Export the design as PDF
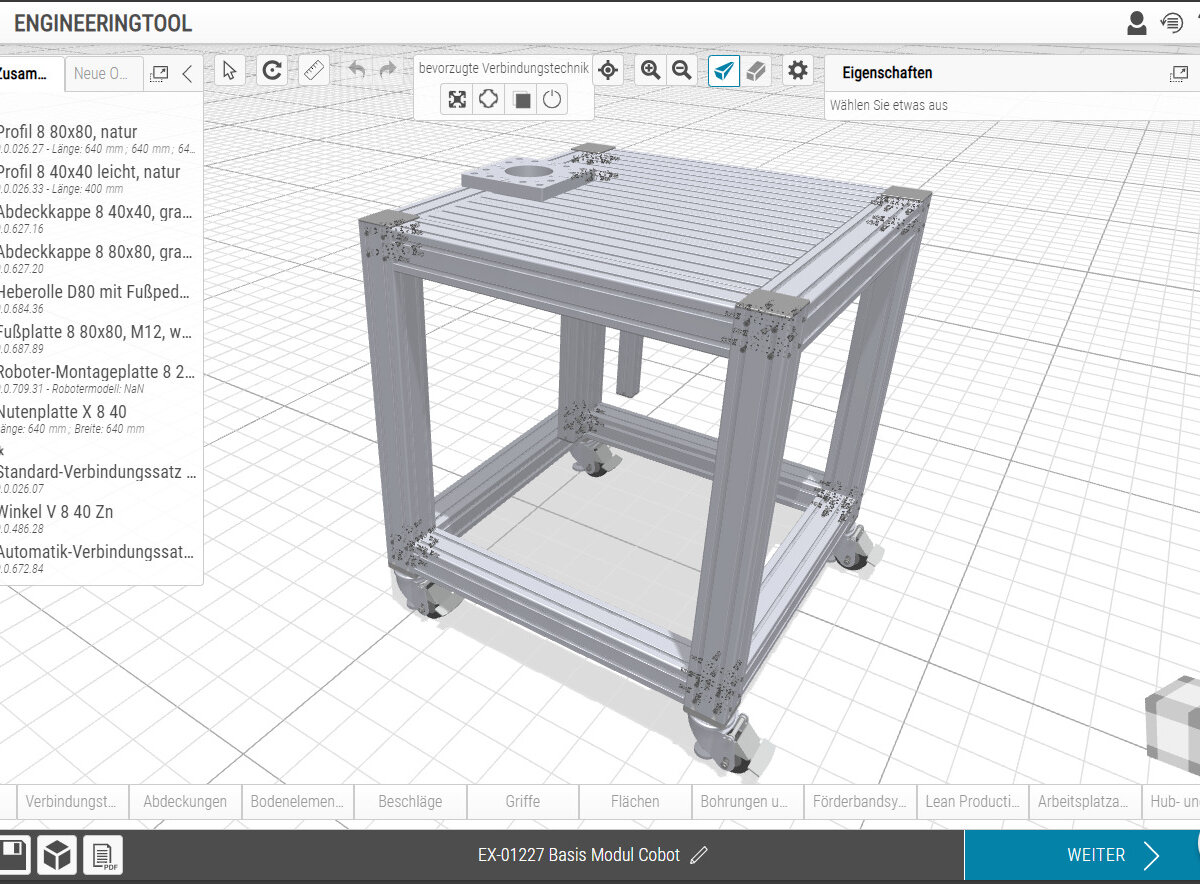 click(x=102, y=855)
